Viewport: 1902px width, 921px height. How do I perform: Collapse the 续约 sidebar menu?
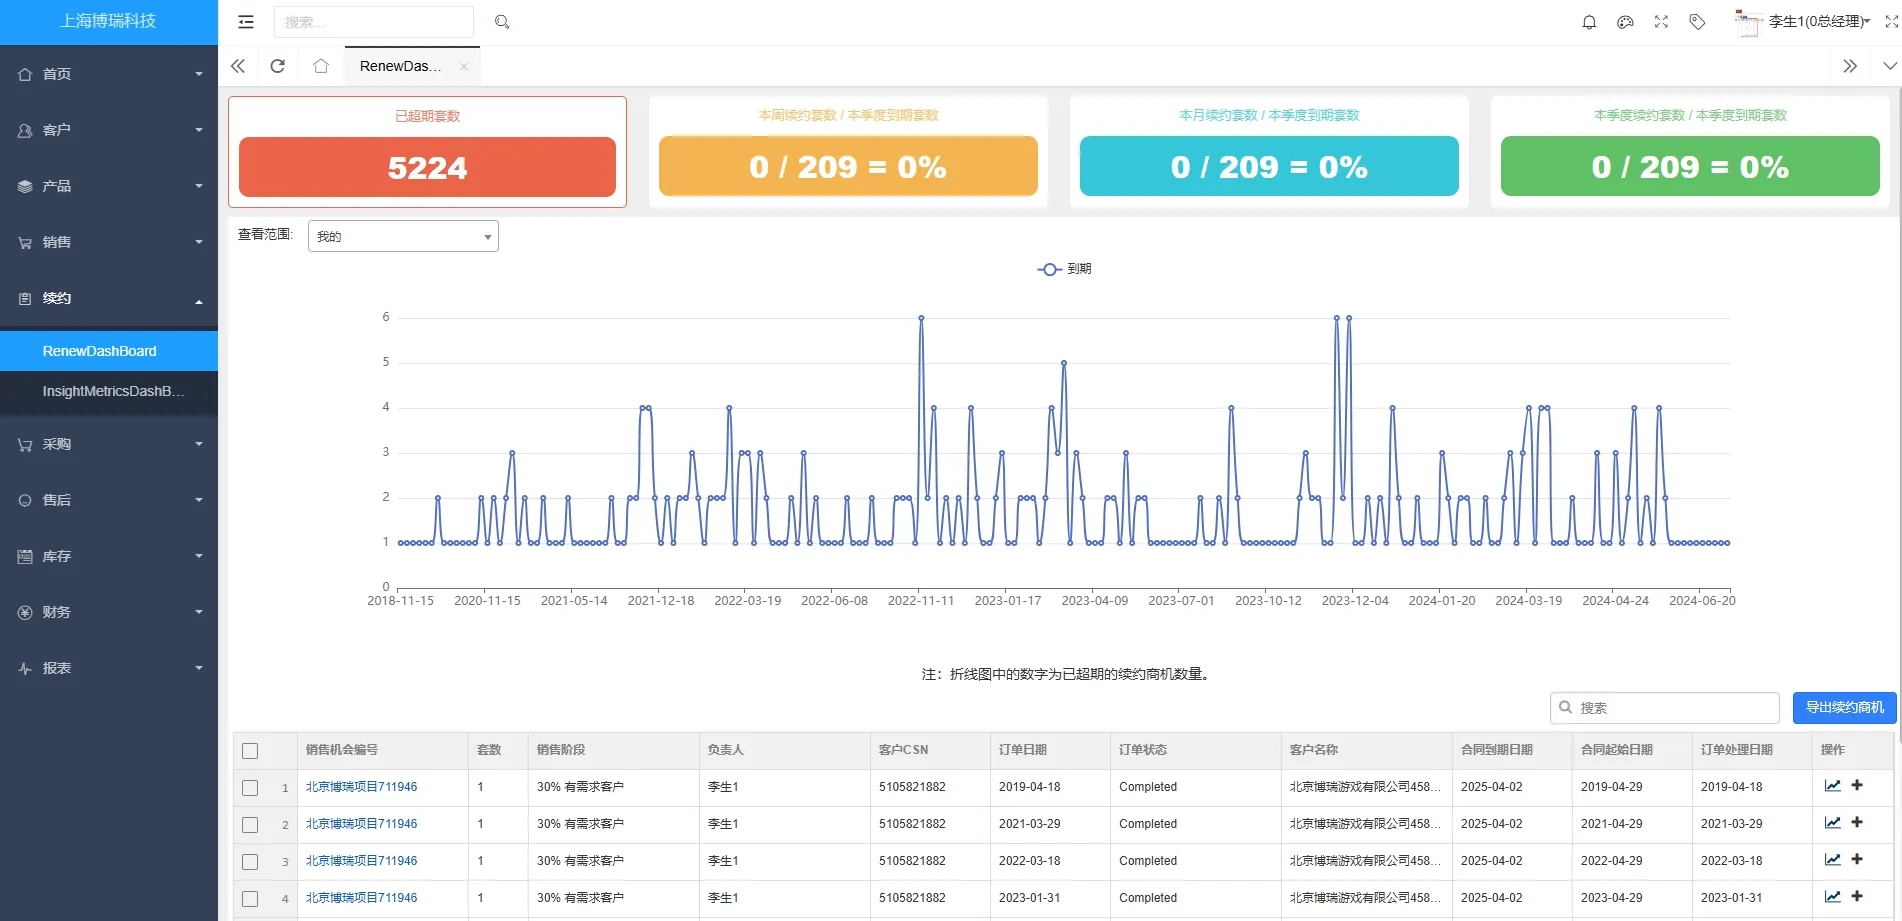coord(109,298)
